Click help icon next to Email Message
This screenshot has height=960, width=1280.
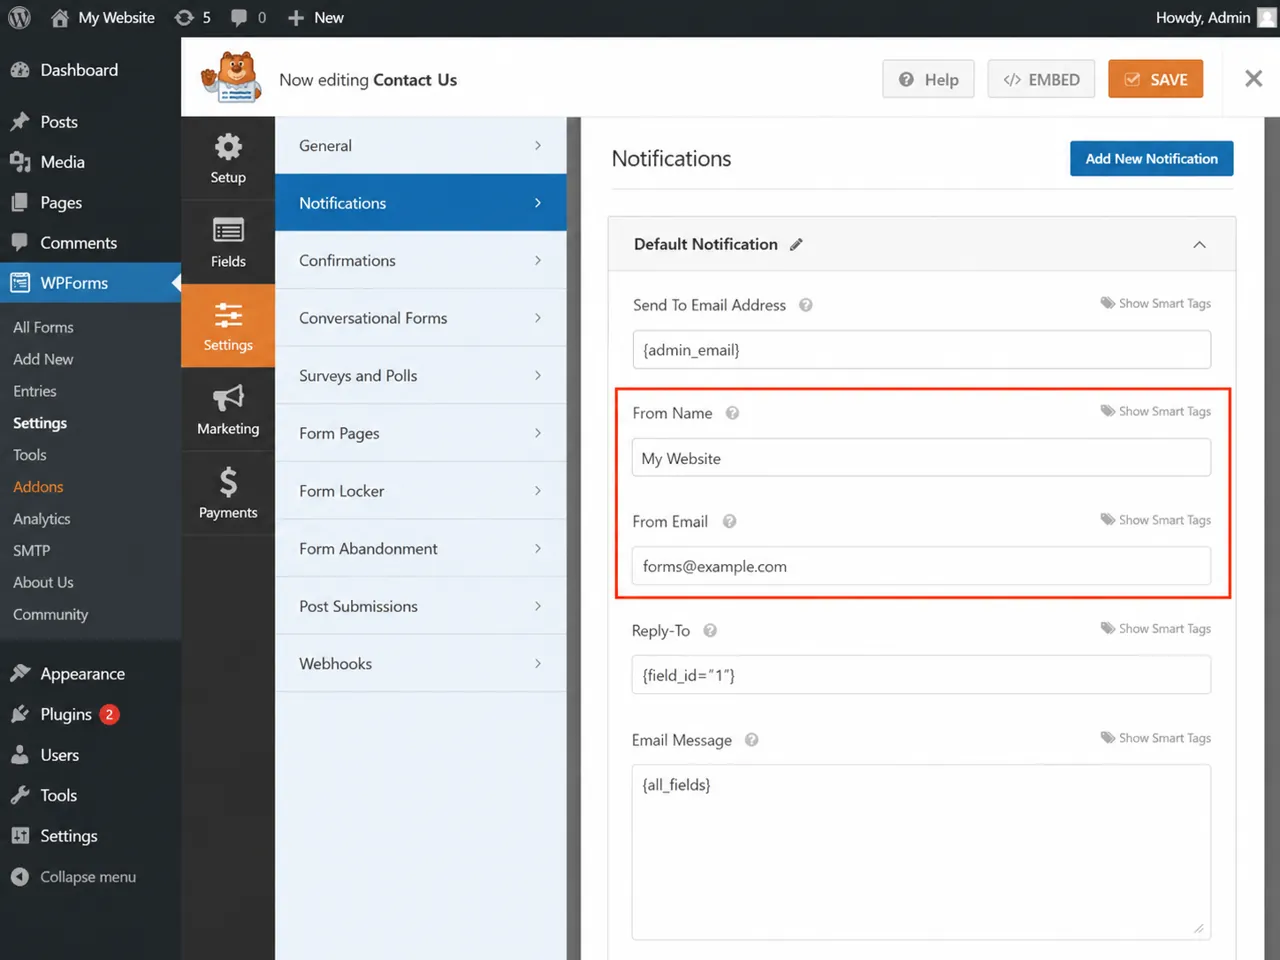[751, 740]
